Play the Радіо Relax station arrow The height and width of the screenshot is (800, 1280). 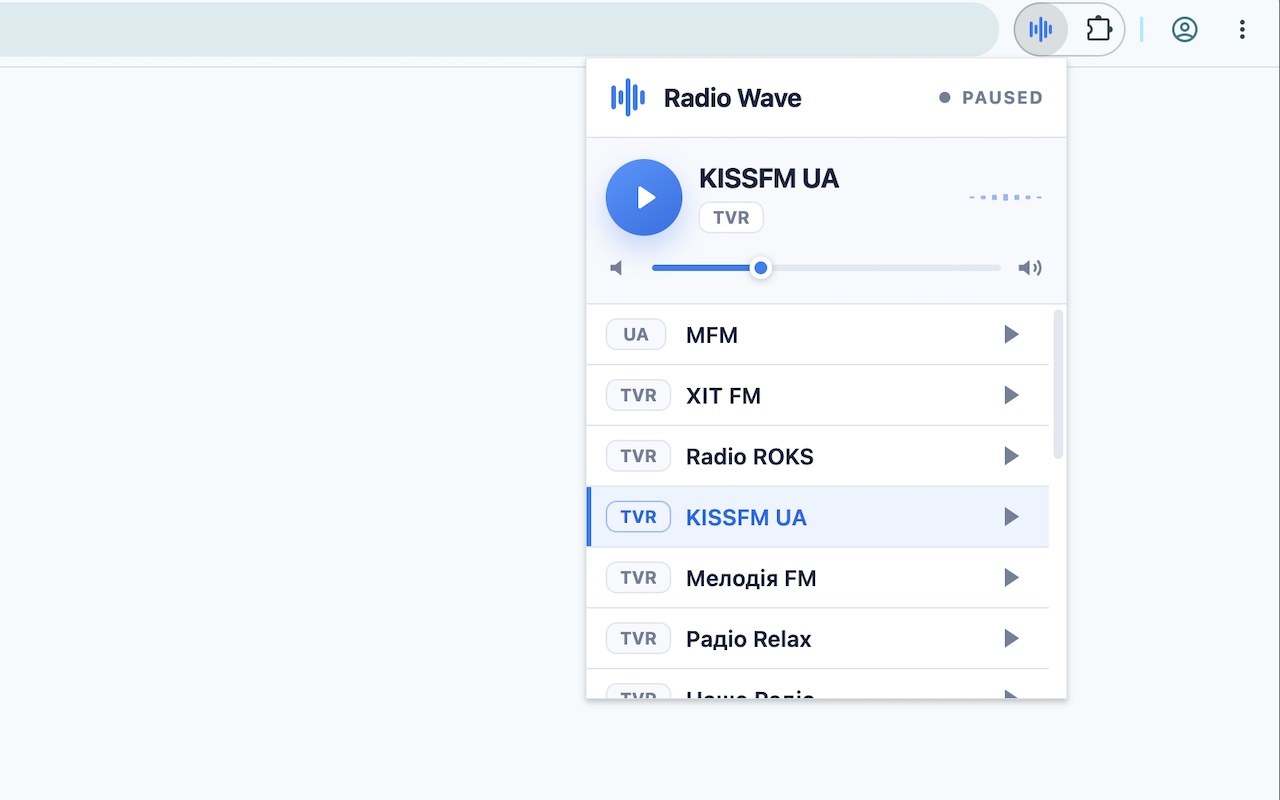pyautogui.click(x=1011, y=639)
